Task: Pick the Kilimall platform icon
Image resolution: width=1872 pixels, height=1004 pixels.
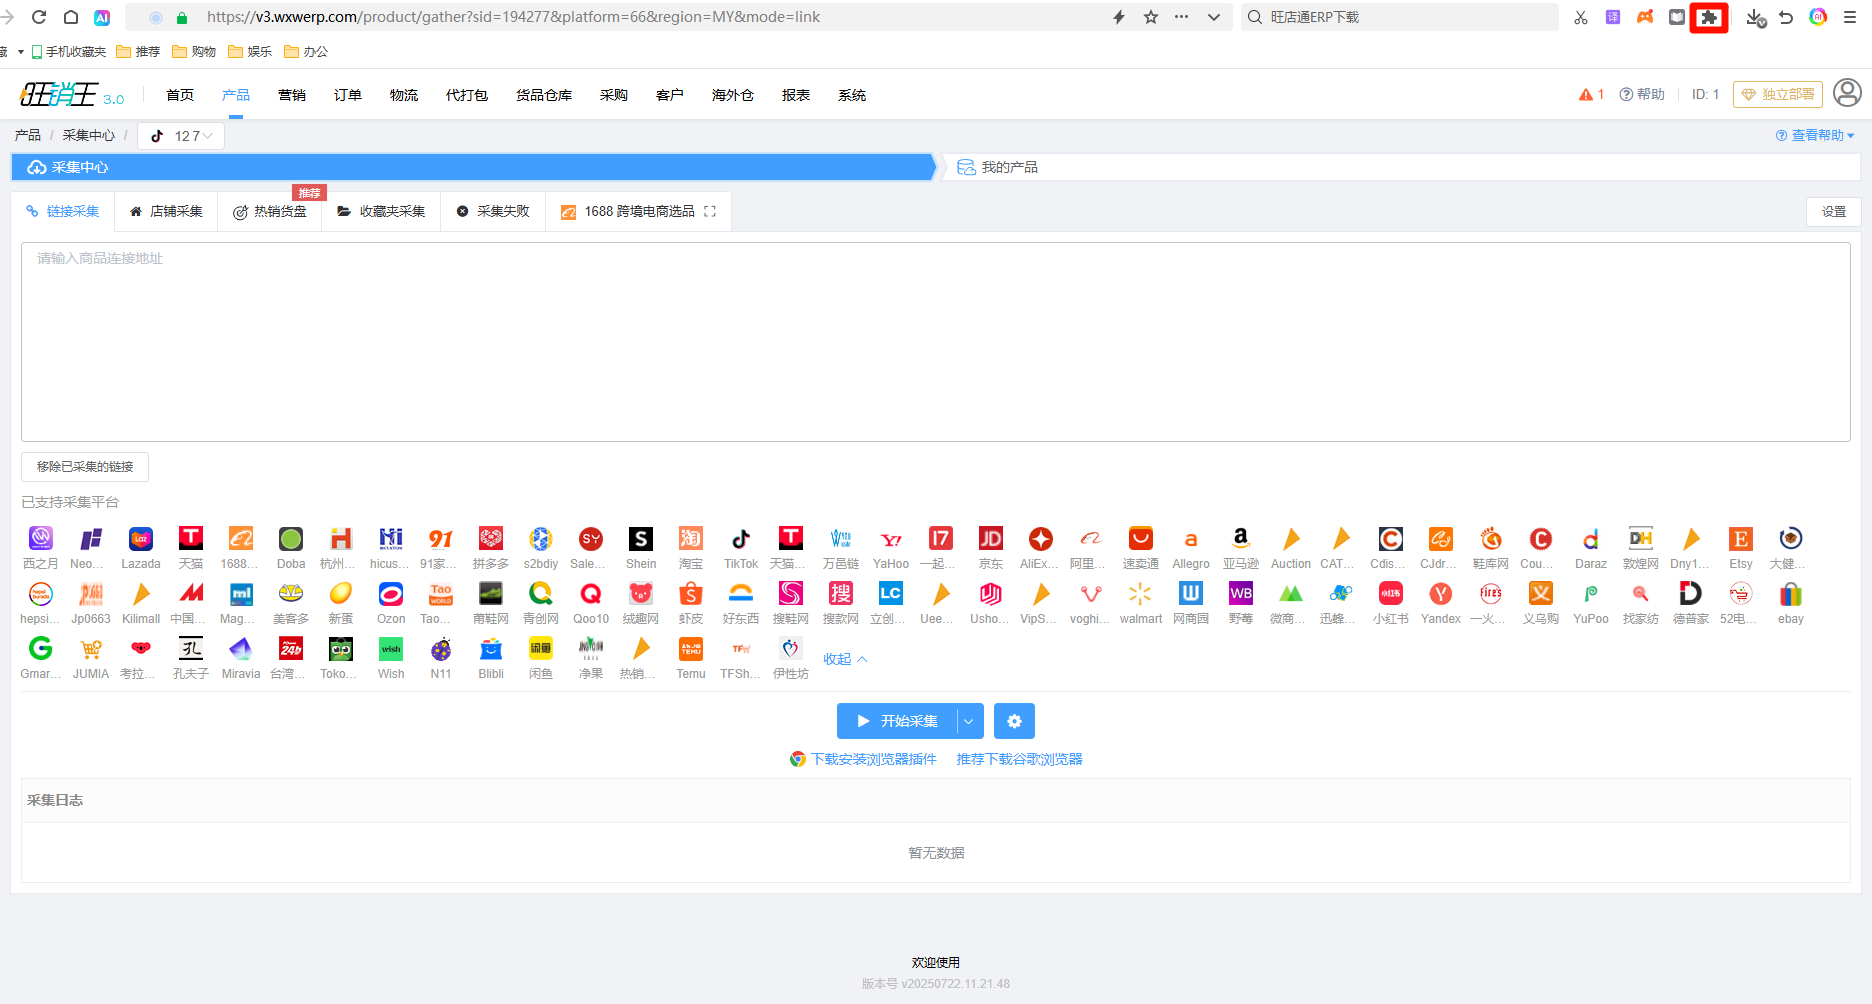Action: 141,594
